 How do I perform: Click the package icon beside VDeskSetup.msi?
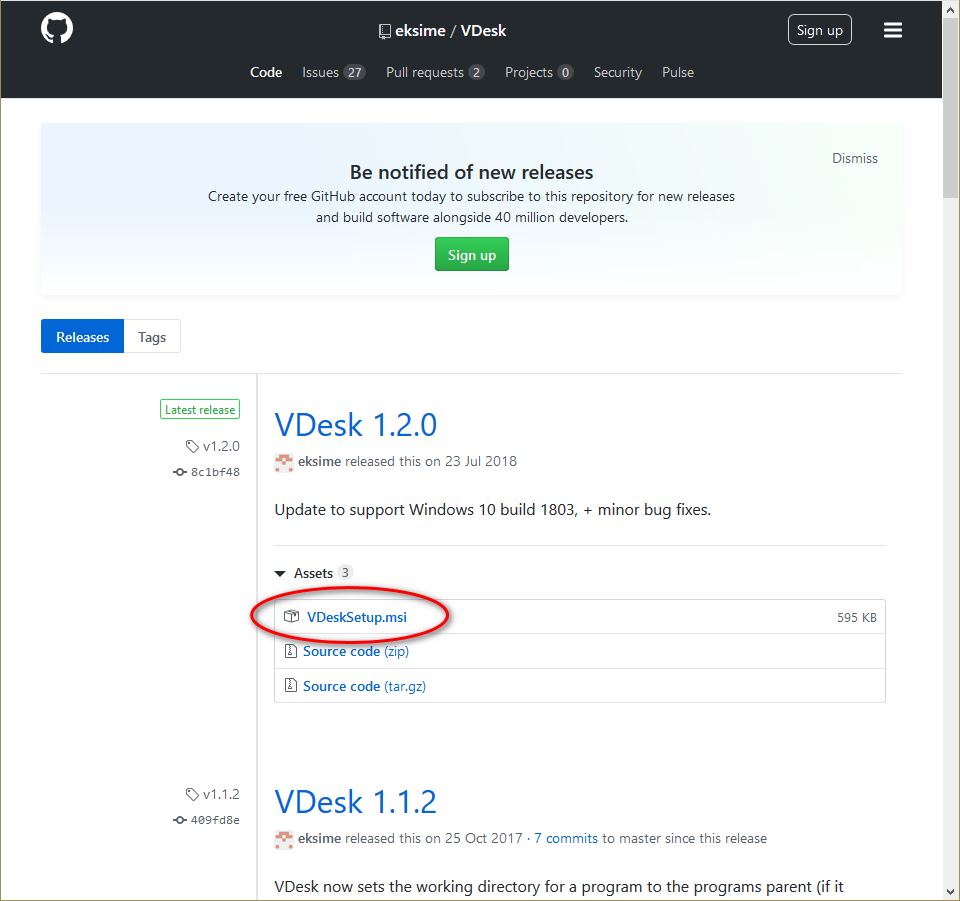point(291,617)
